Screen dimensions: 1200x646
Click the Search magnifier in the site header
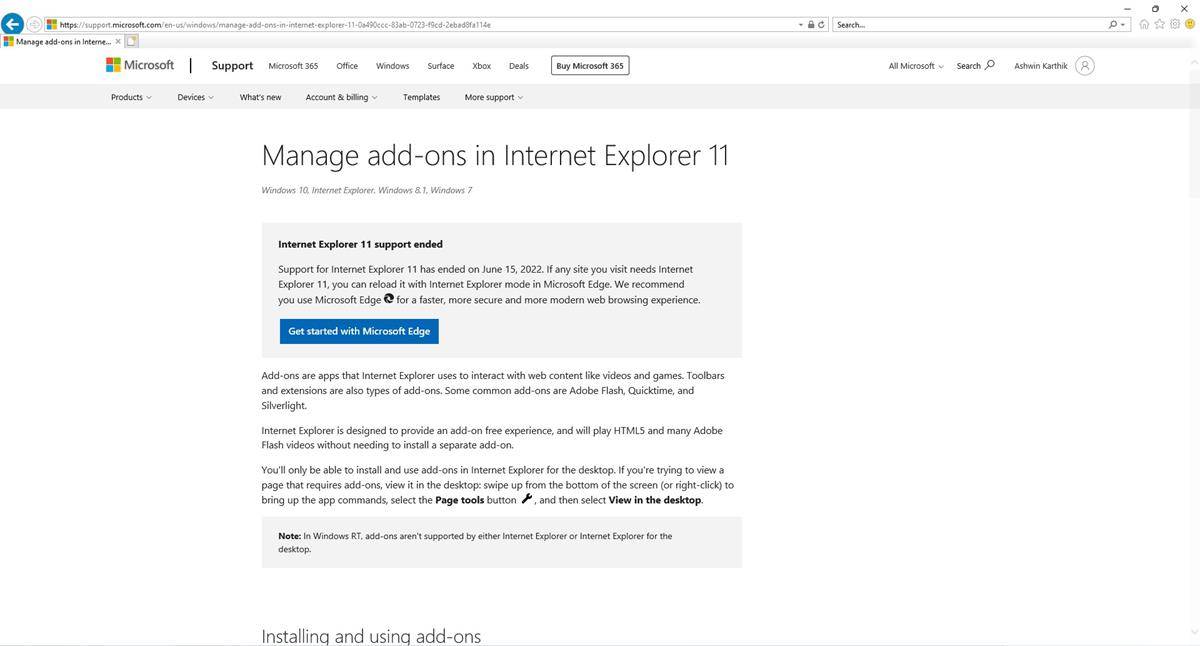(x=989, y=65)
